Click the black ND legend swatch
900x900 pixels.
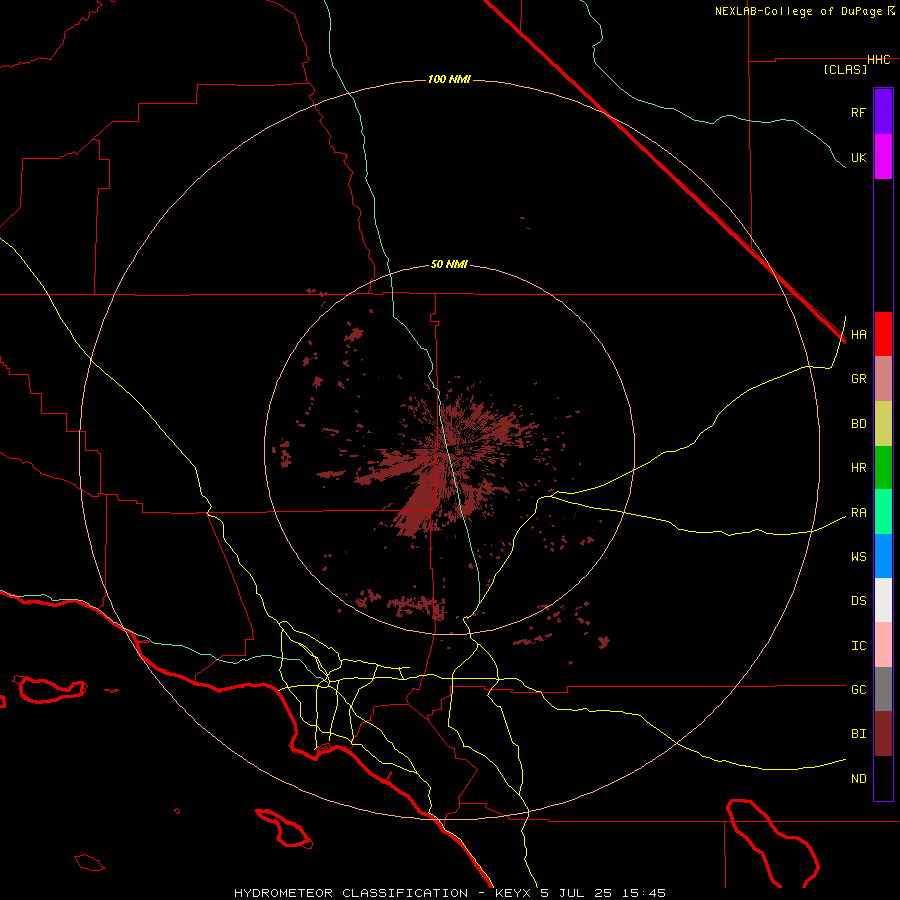(883, 778)
